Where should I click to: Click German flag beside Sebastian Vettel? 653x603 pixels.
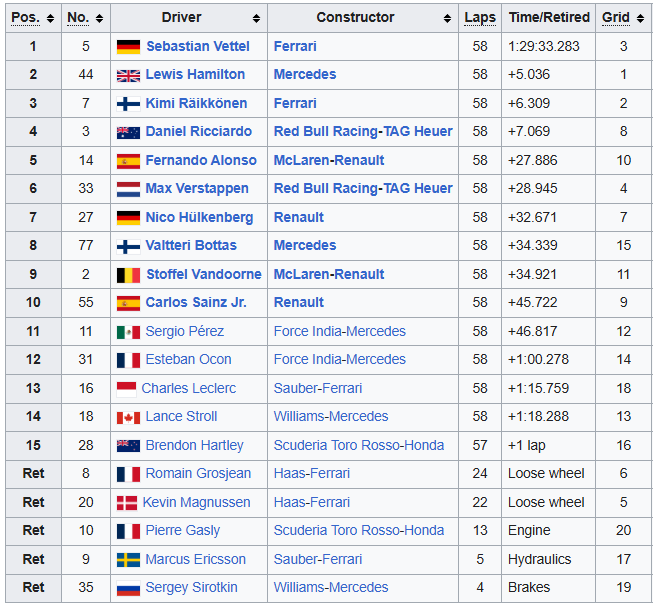click(128, 47)
